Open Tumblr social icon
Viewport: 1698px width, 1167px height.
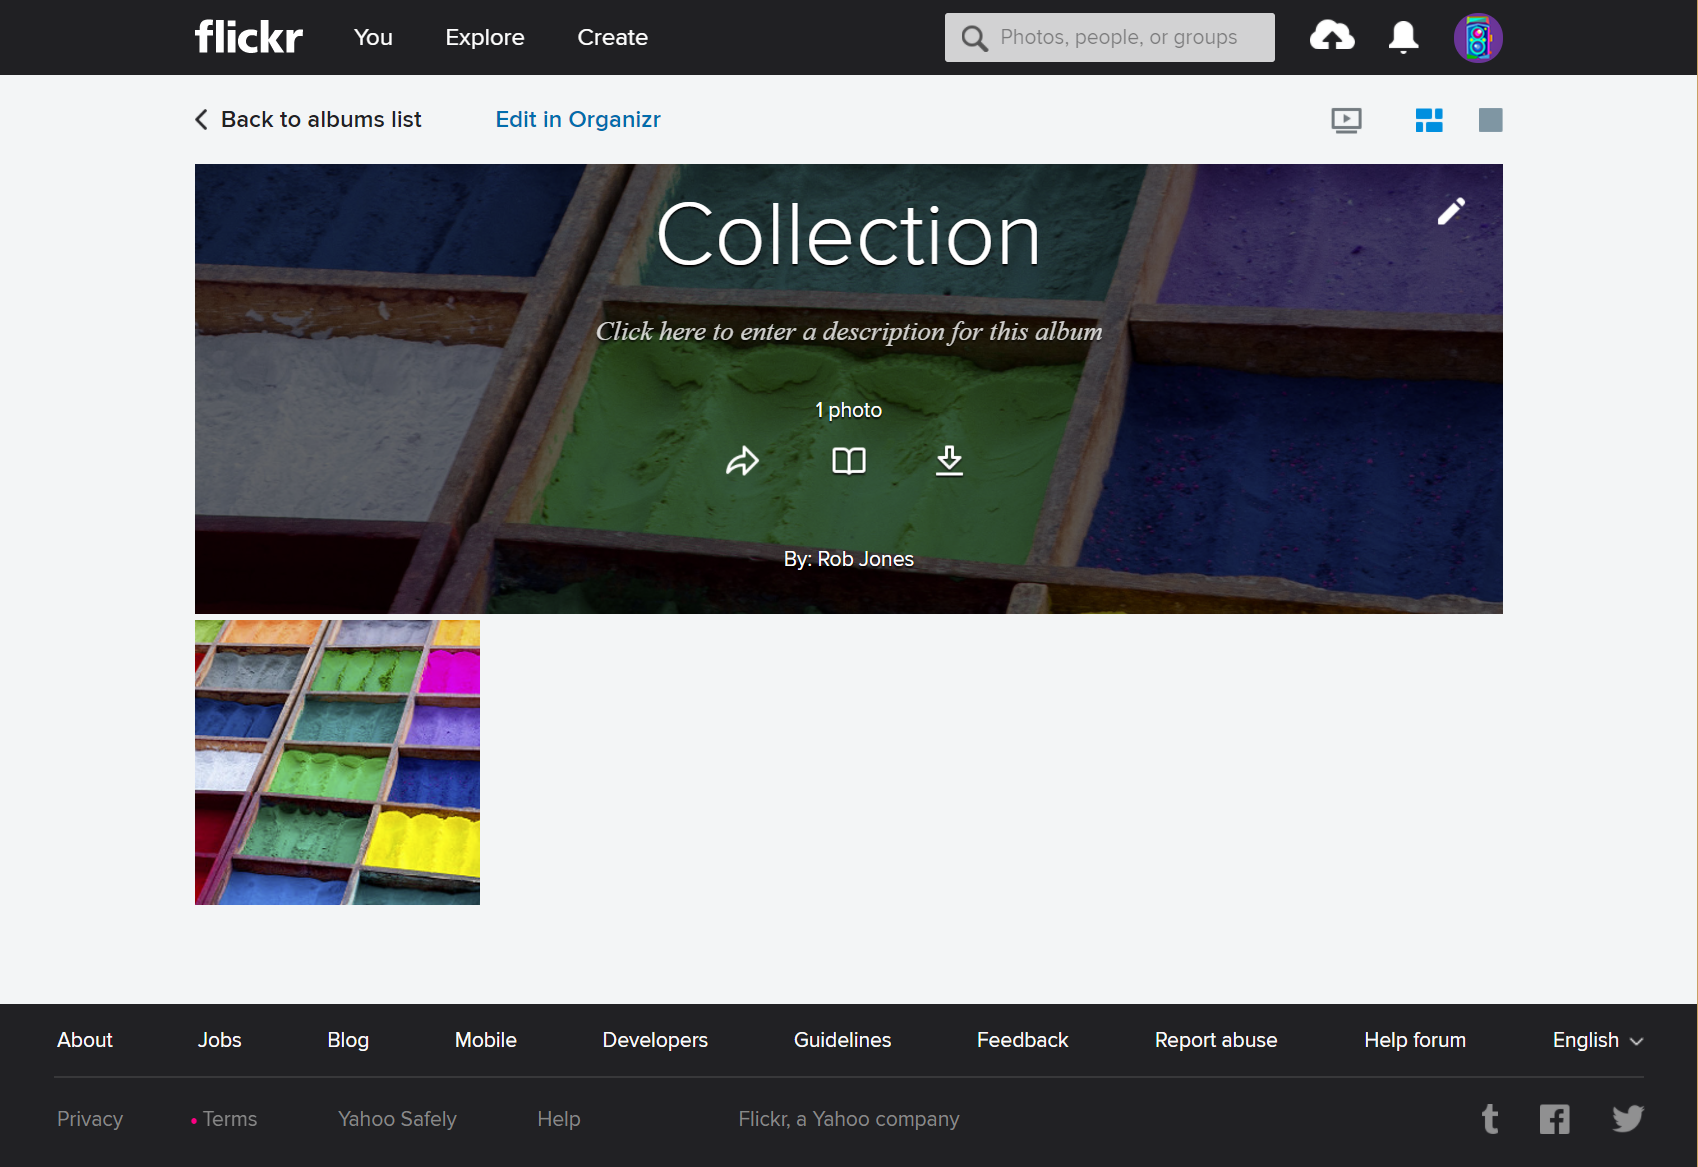(x=1490, y=1119)
